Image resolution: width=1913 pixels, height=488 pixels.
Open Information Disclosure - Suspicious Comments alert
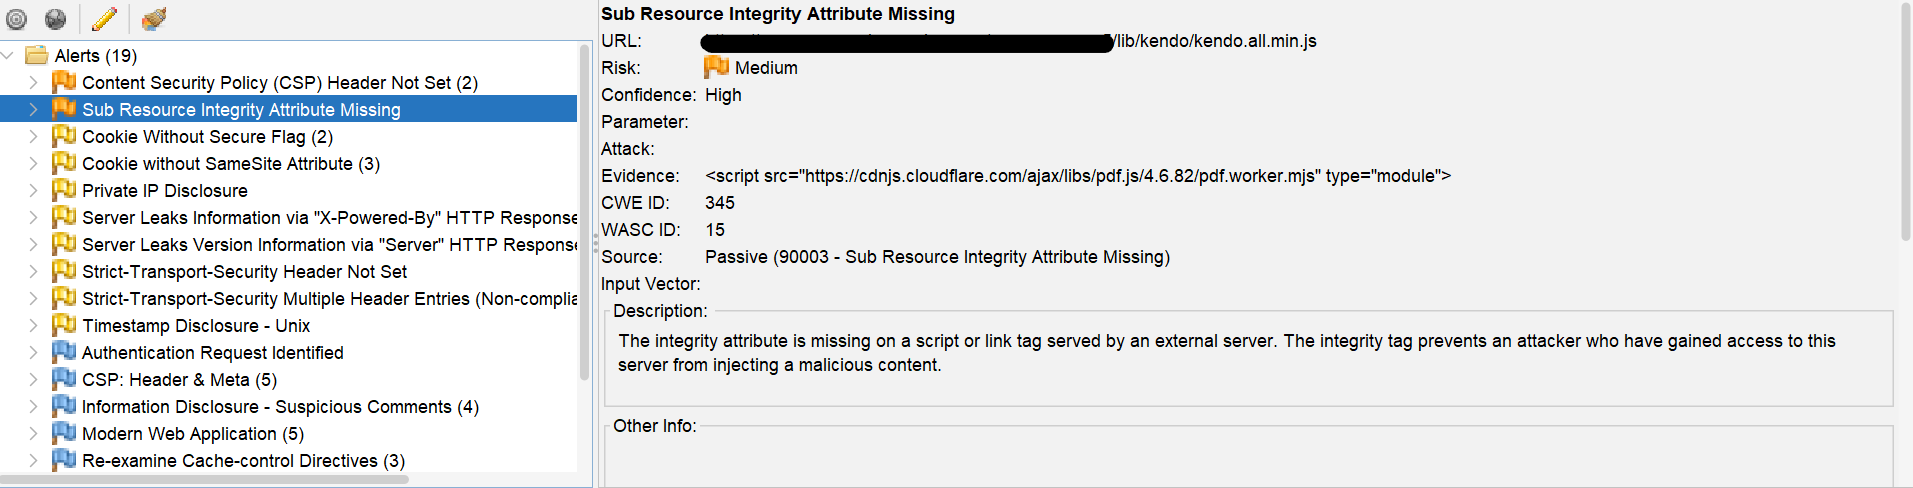pos(280,407)
